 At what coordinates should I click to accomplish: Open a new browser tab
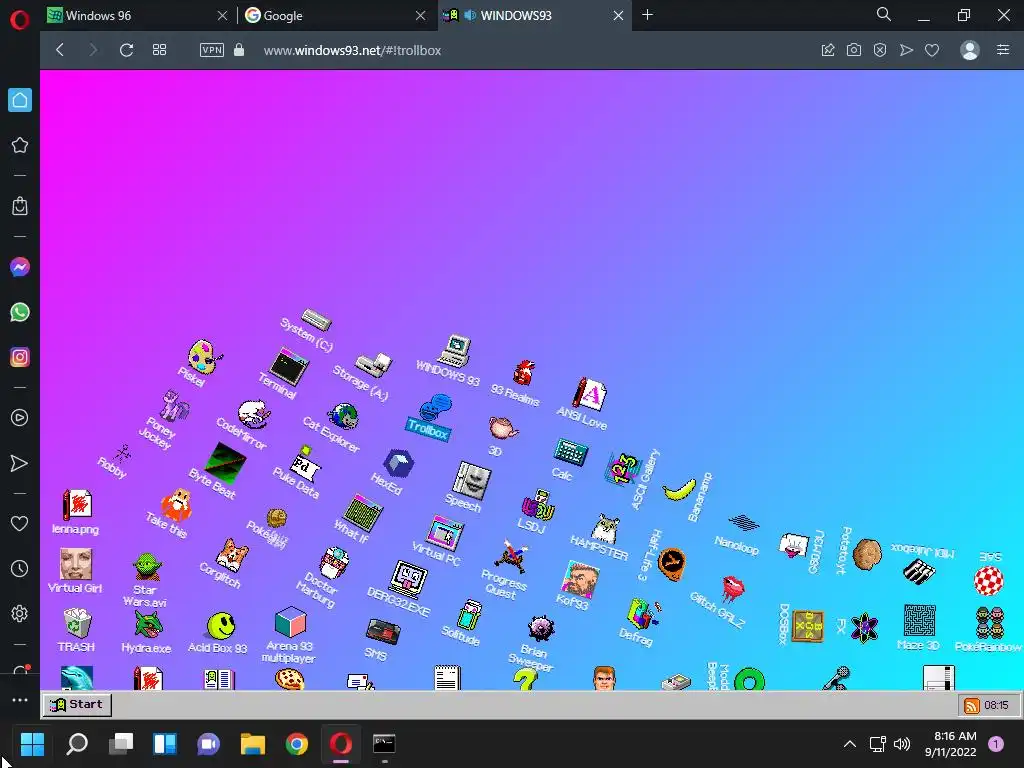[647, 15]
